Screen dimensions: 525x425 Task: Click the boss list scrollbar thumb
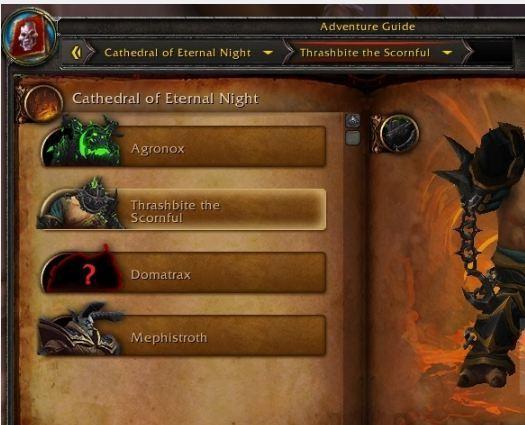pos(353,138)
